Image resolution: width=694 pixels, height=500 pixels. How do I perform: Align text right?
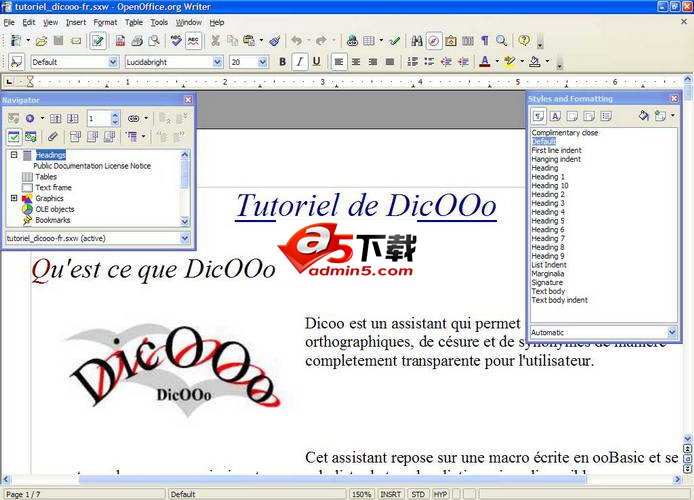pyautogui.click(x=373, y=62)
